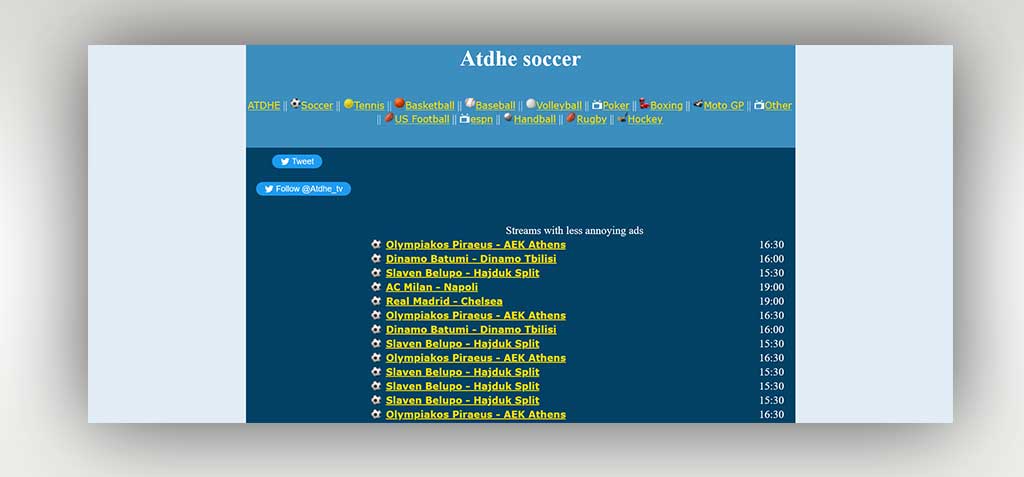The width and height of the screenshot is (1024, 477).
Task: Open the Real Madrid - Chelsea stream
Action: coord(444,301)
